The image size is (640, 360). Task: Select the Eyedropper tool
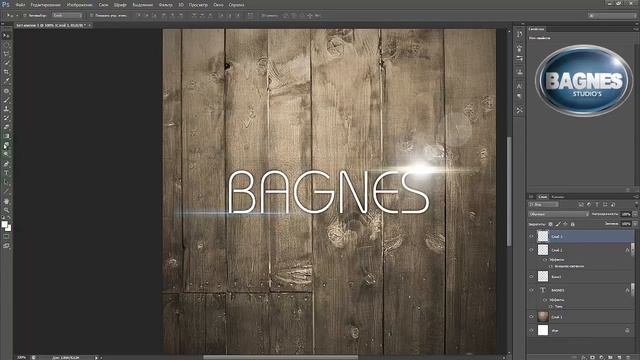(x=6, y=81)
